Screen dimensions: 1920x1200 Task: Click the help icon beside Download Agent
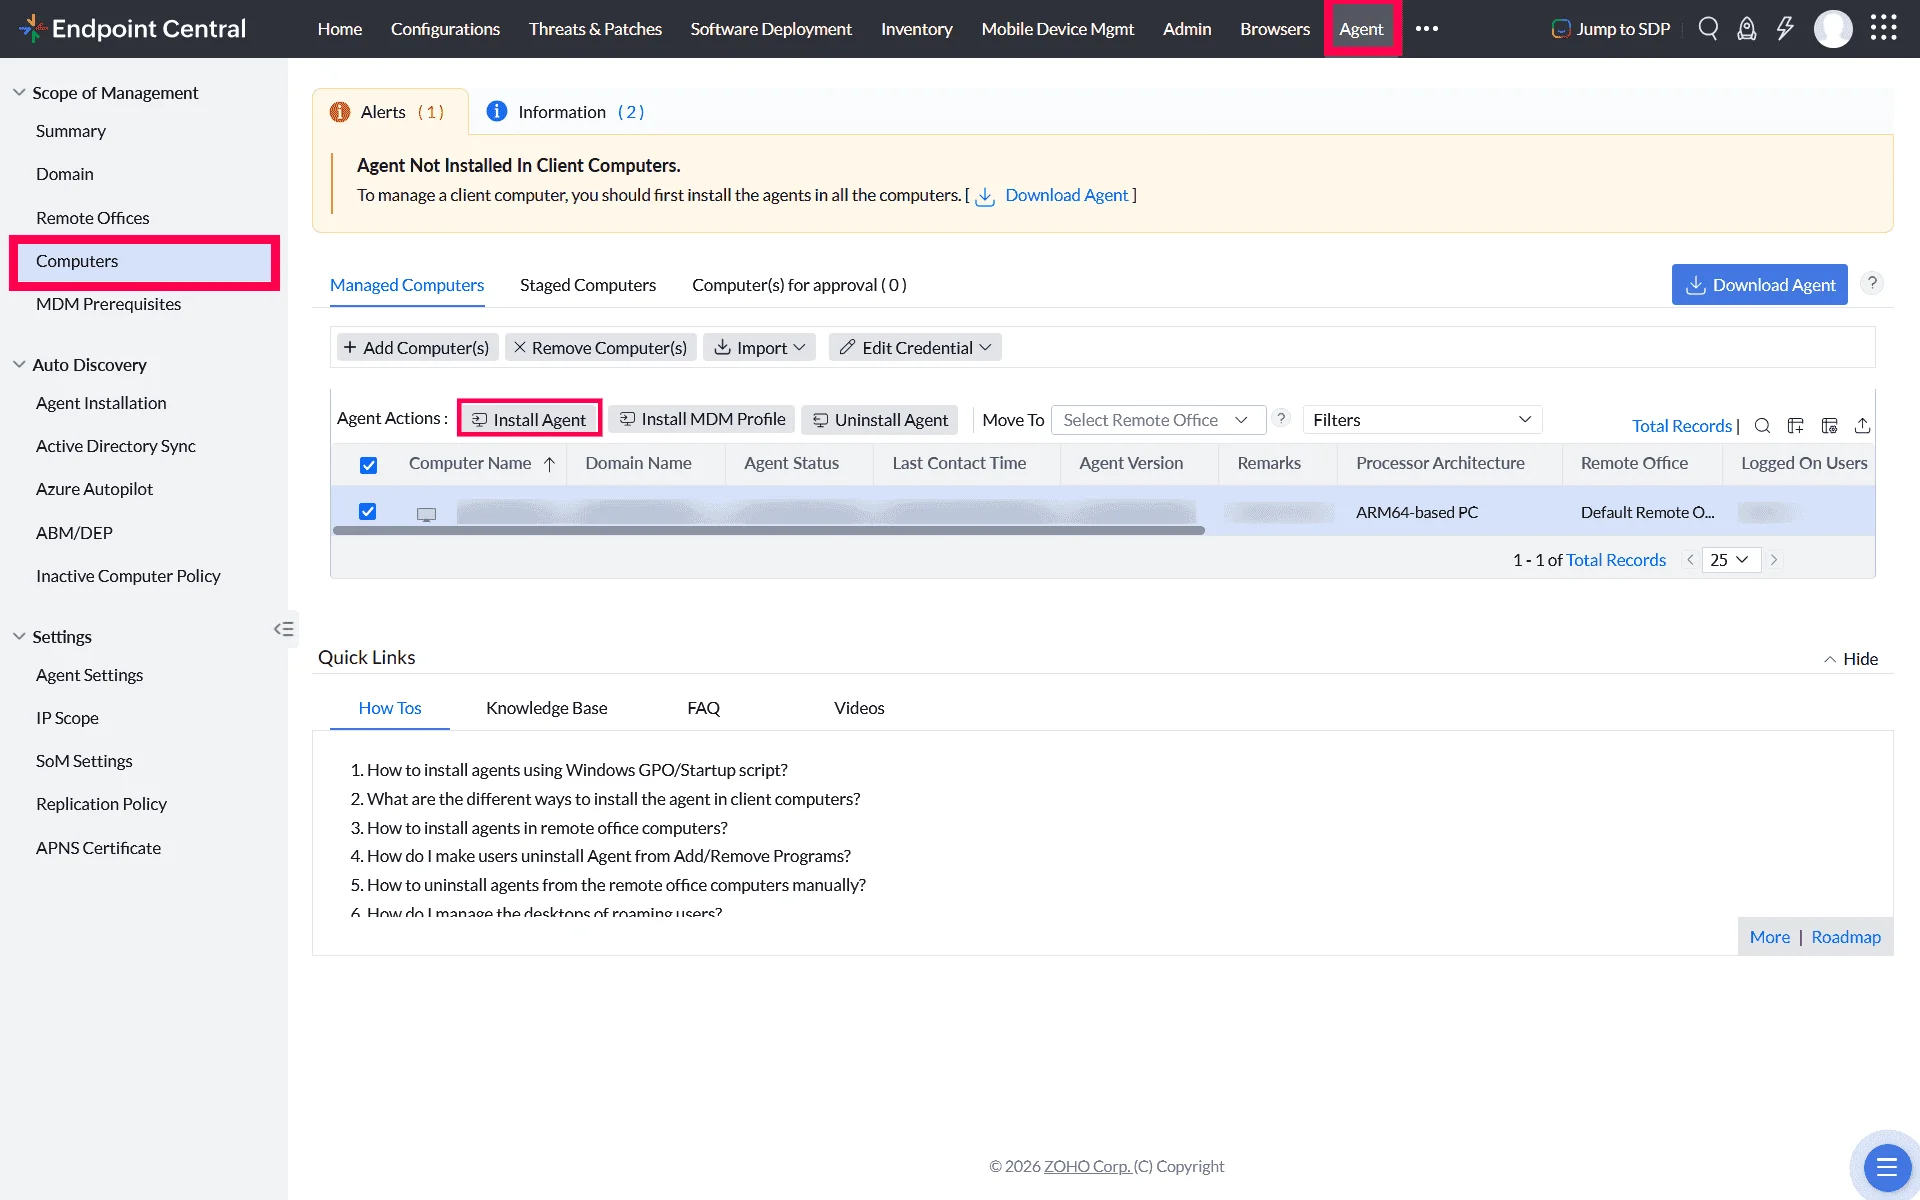pyautogui.click(x=1872, y=284)
